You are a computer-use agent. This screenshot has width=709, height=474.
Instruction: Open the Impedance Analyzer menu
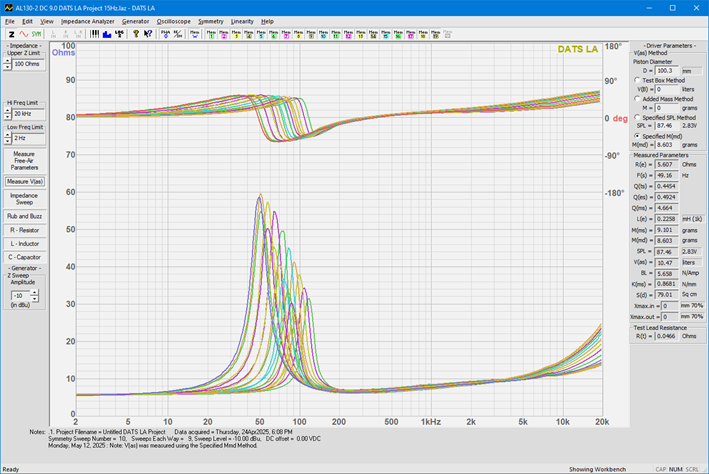[x=88, y=21]
